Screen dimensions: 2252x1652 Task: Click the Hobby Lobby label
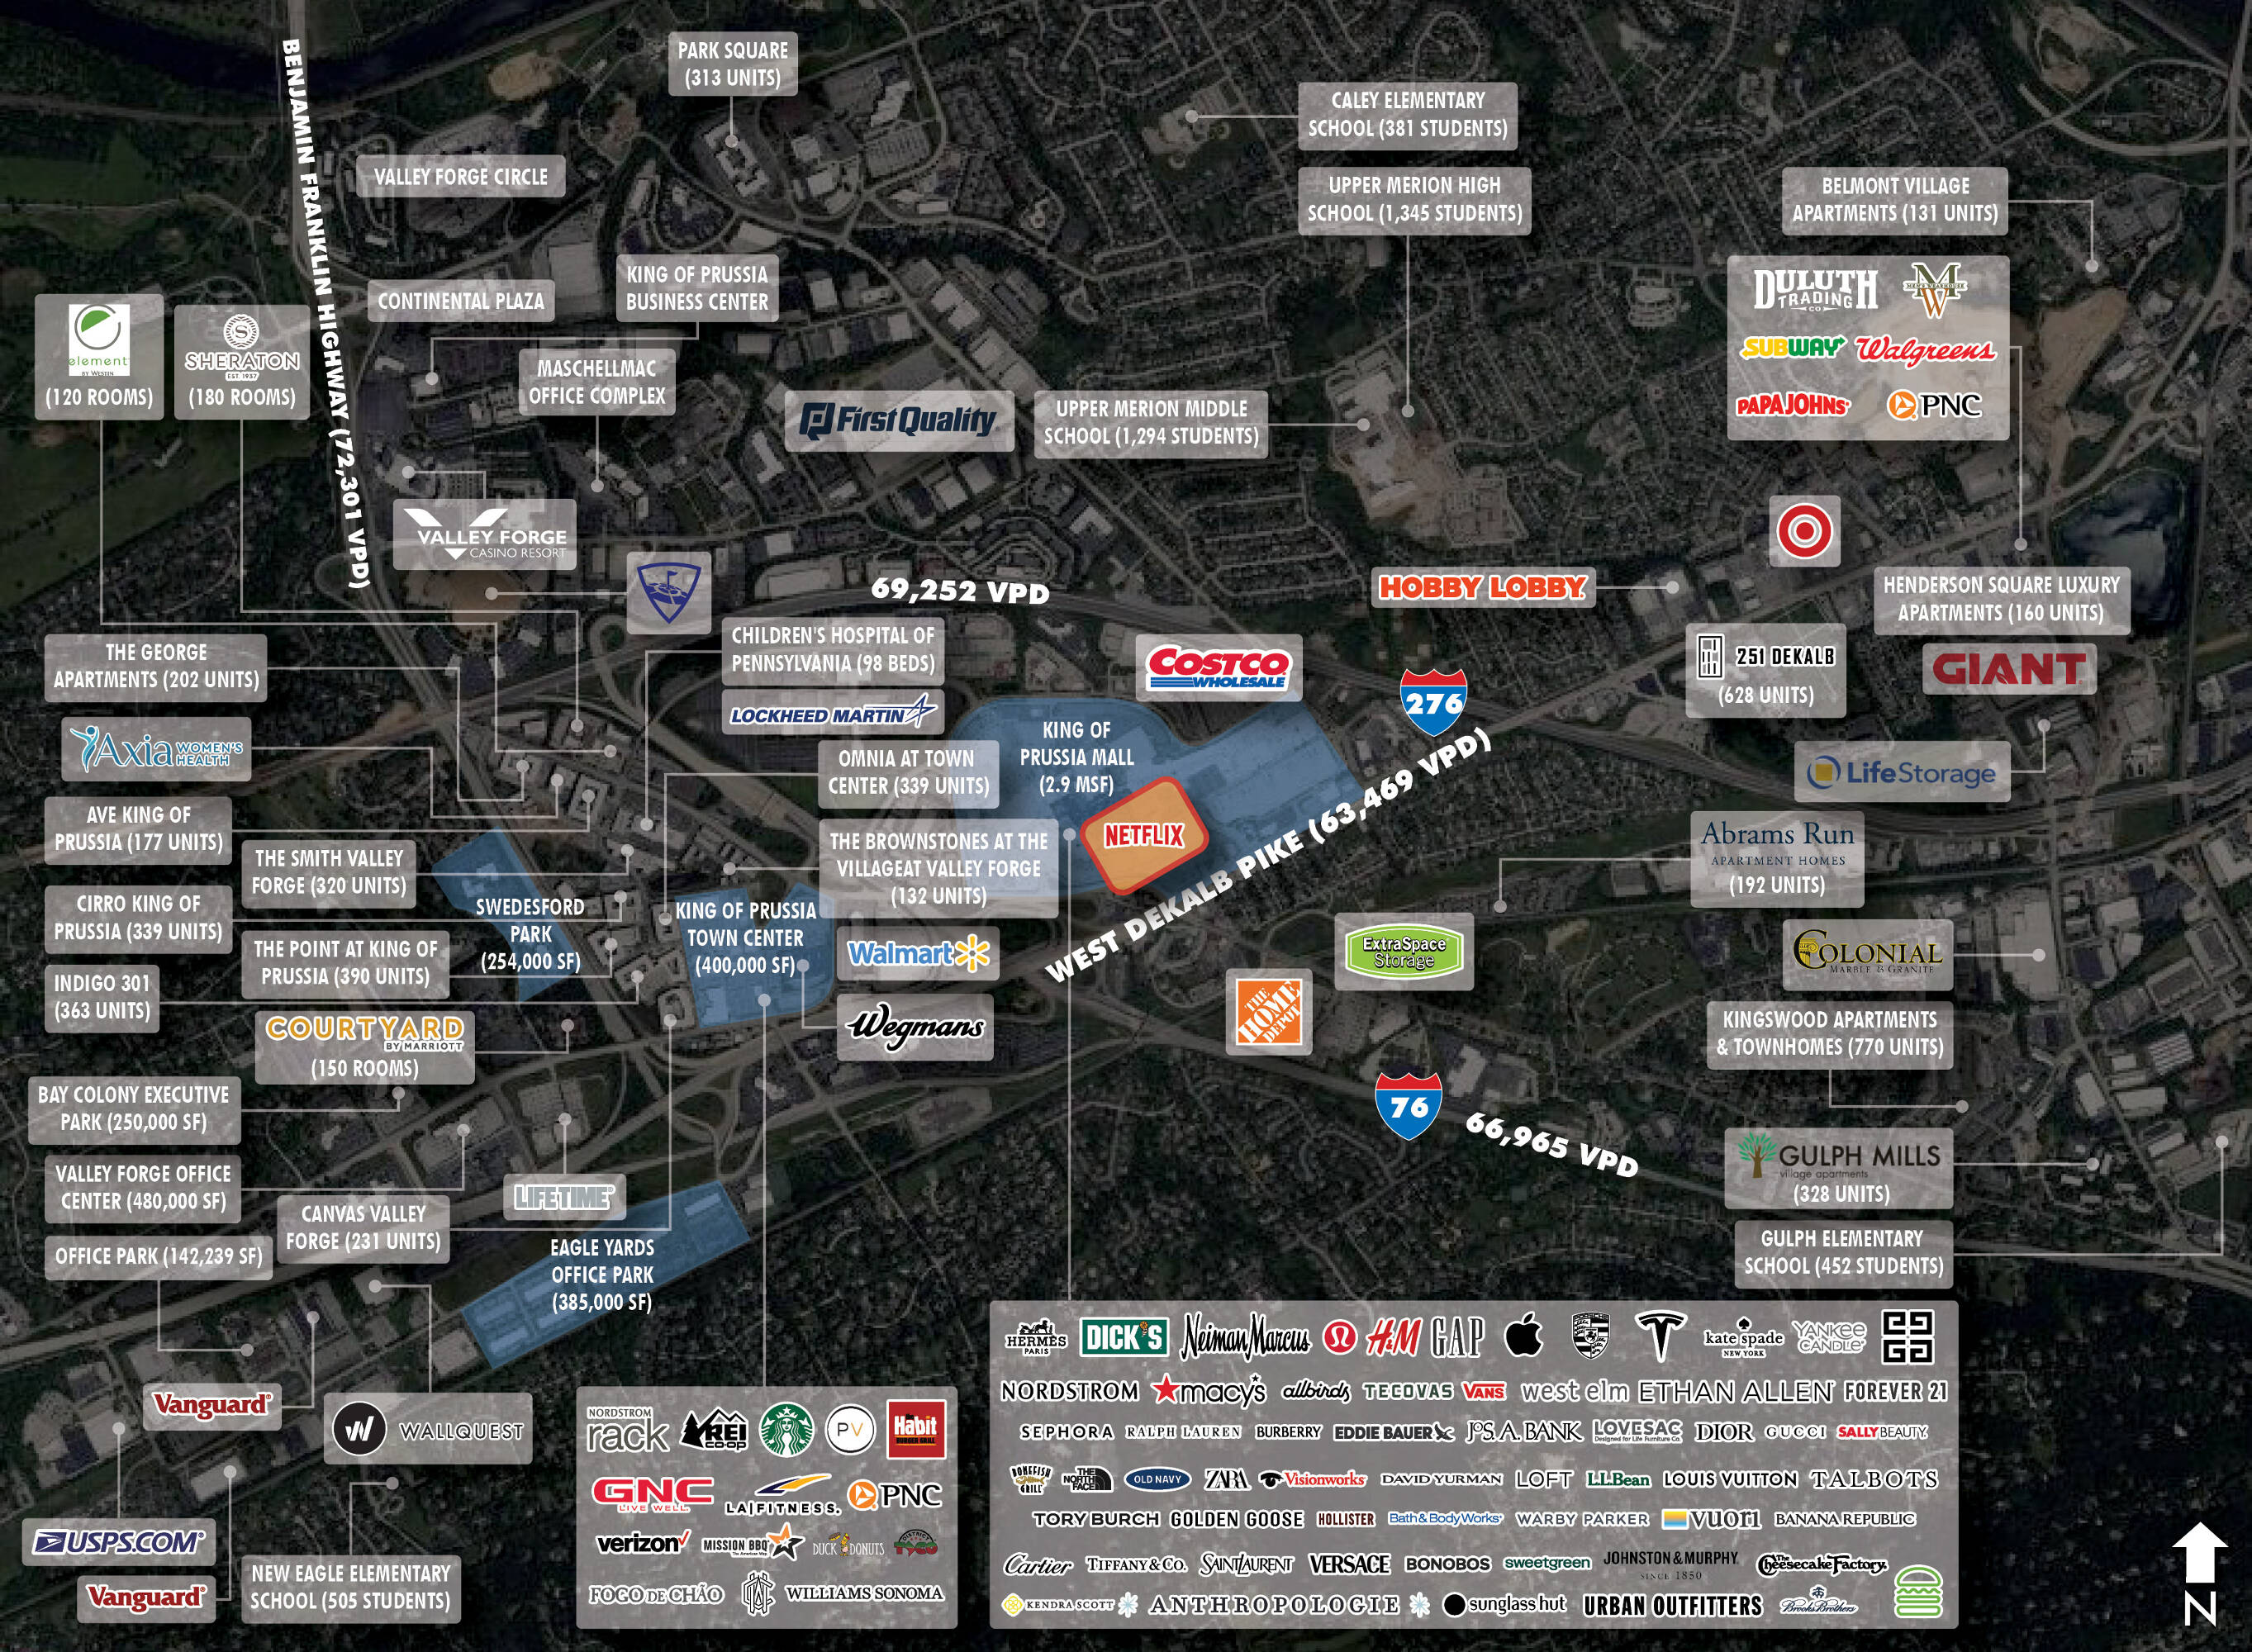pos(1482,587)
